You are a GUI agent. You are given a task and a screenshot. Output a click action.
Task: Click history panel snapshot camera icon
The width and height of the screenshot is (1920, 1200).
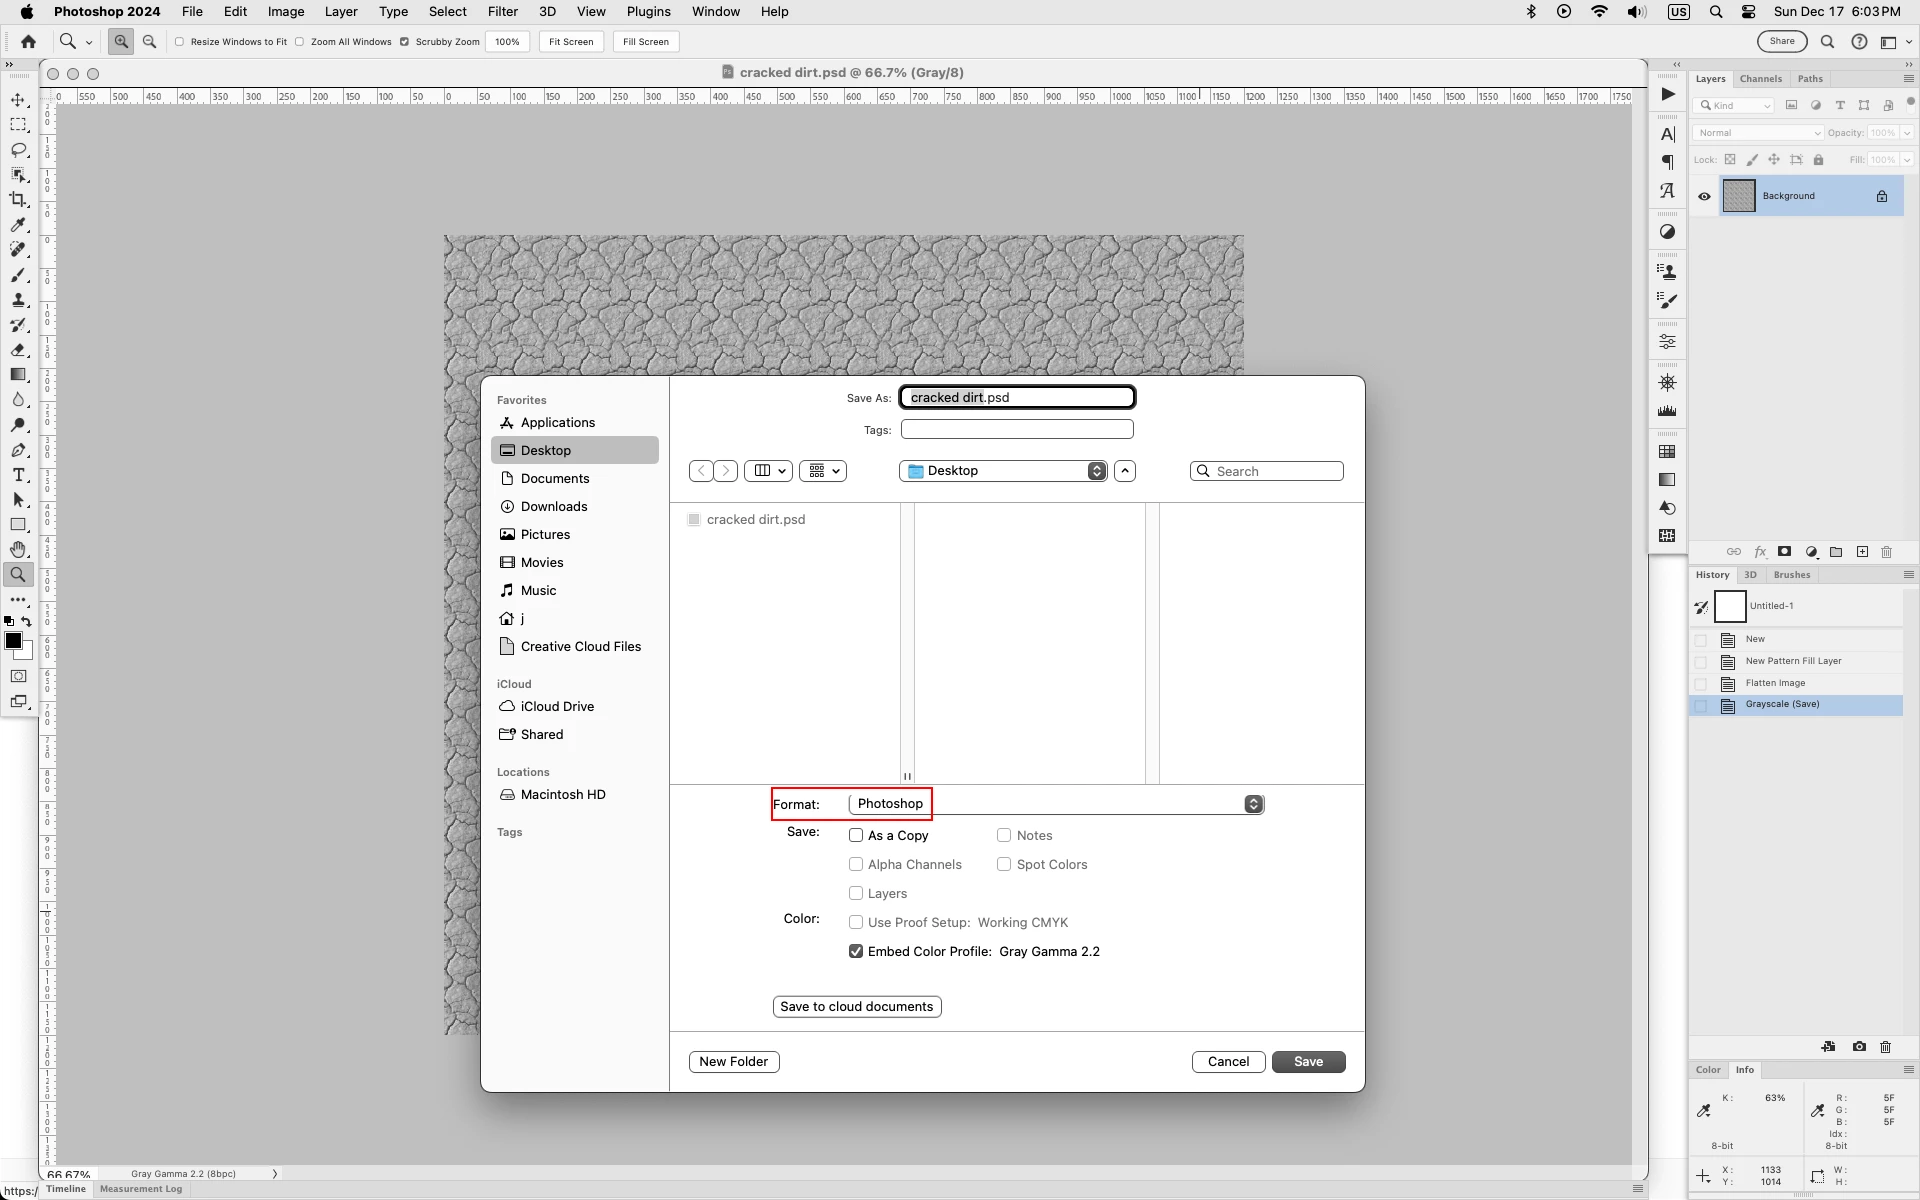1858,1047
